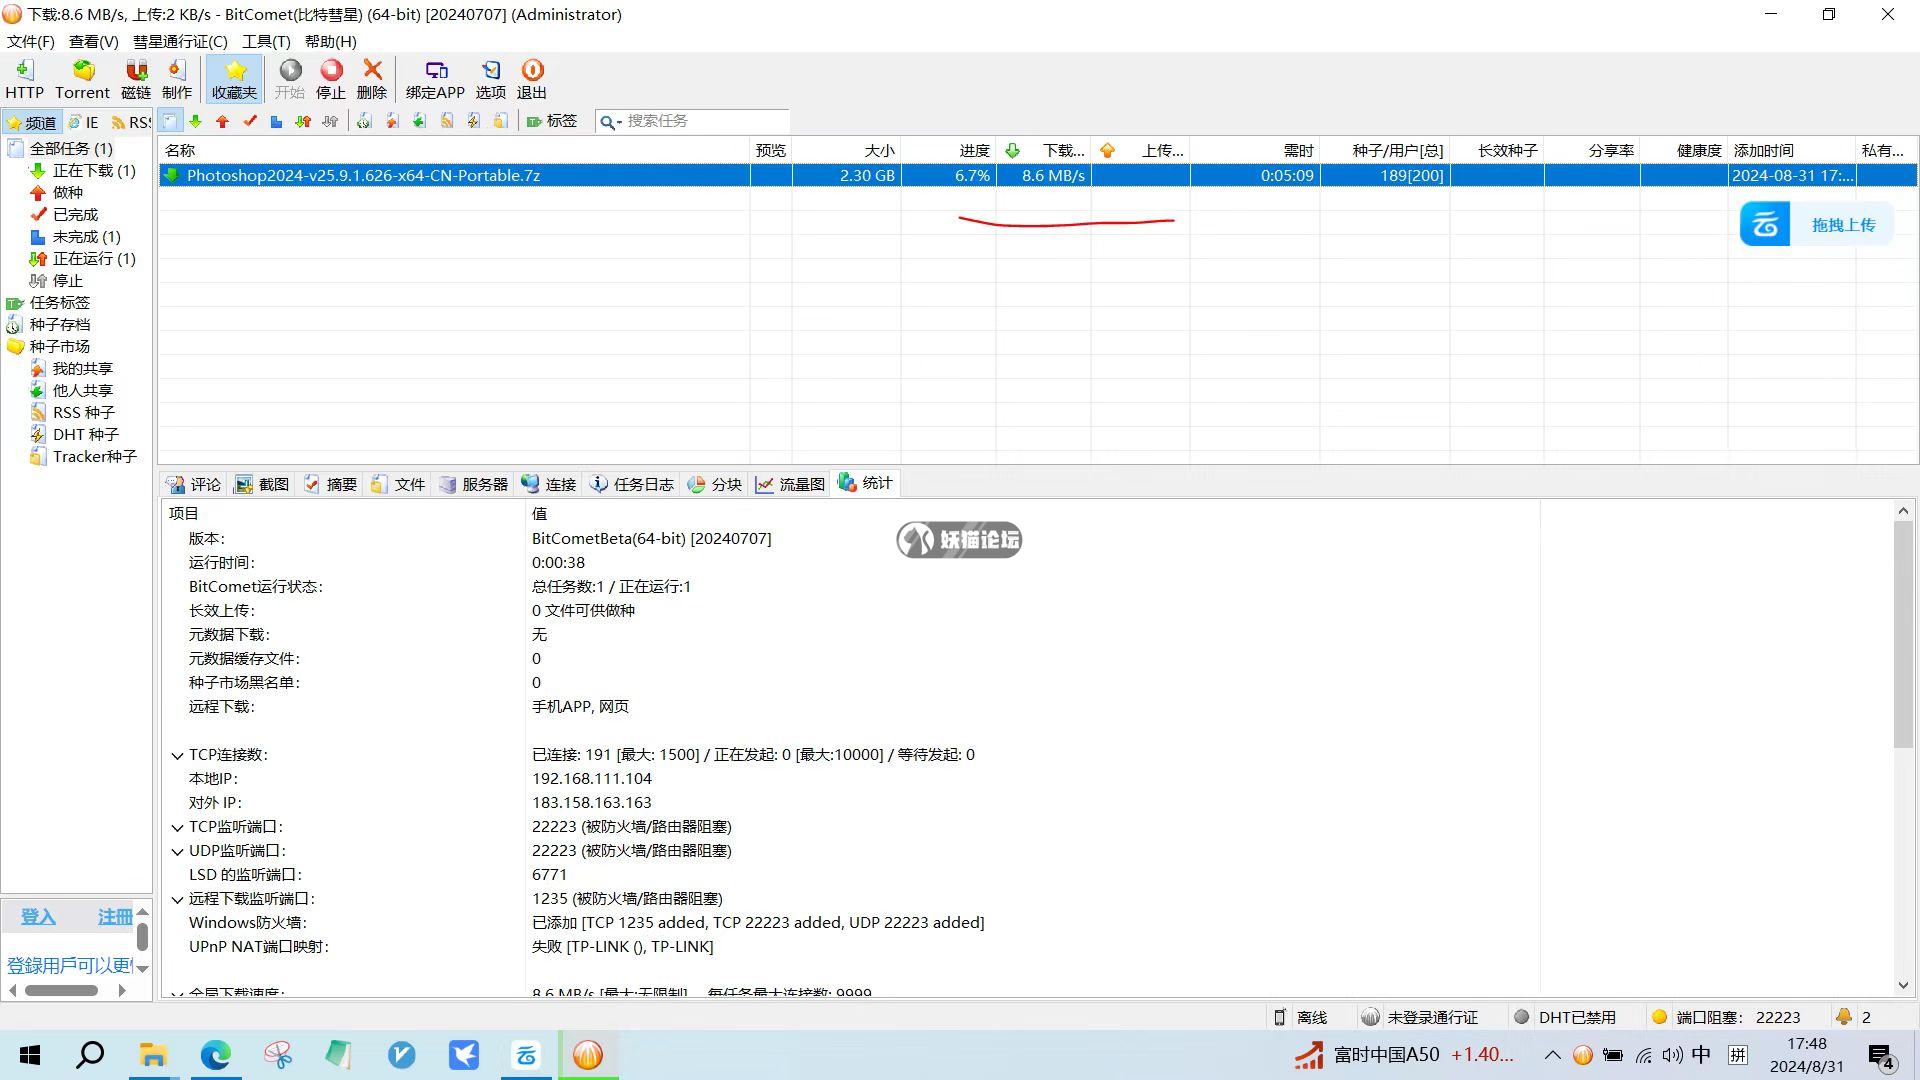The height and width of the screenshot is (1080, 1920).
Task: Toggle the 收藏夹 favorites panel
Action: pos(235,79)
